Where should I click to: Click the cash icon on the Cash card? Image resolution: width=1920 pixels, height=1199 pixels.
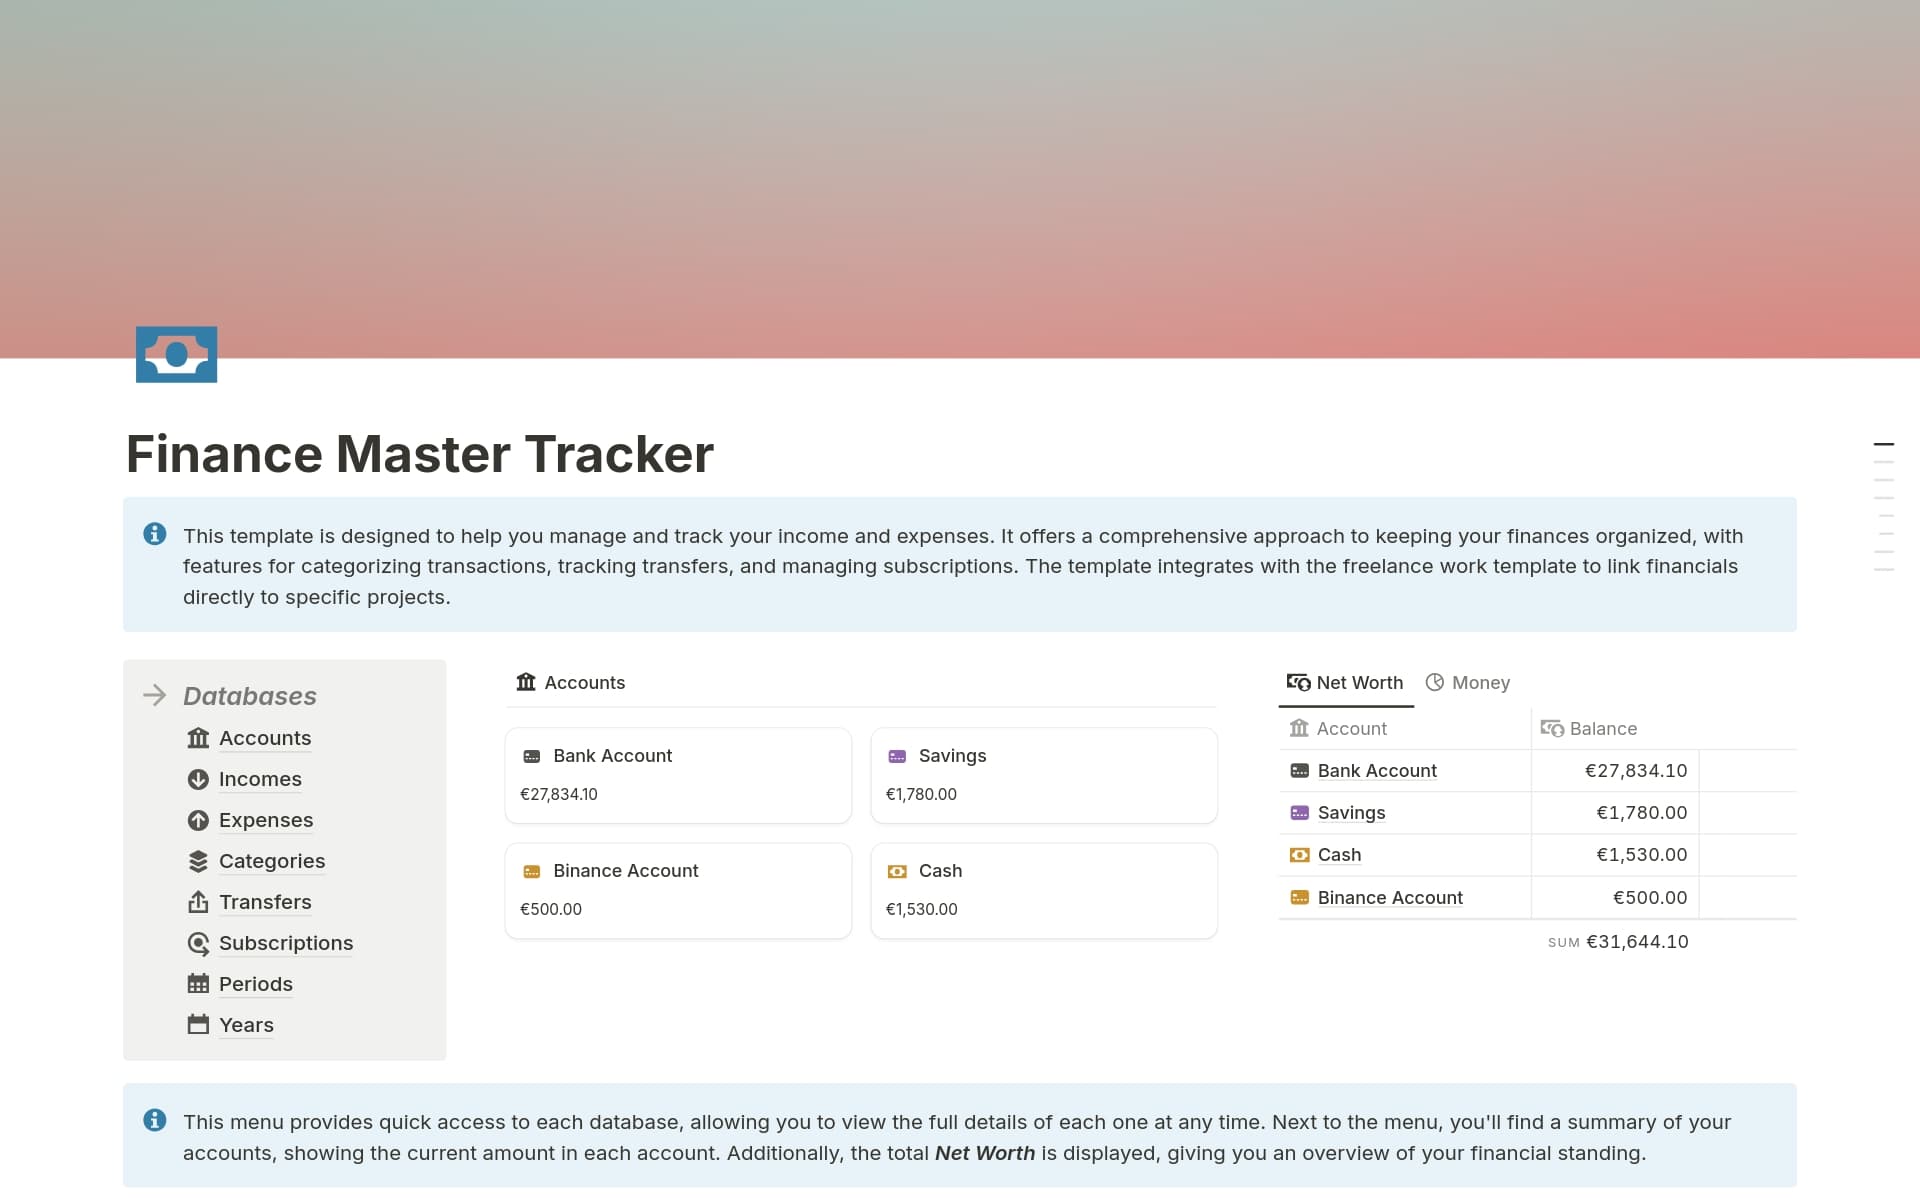tap(897, 871)
